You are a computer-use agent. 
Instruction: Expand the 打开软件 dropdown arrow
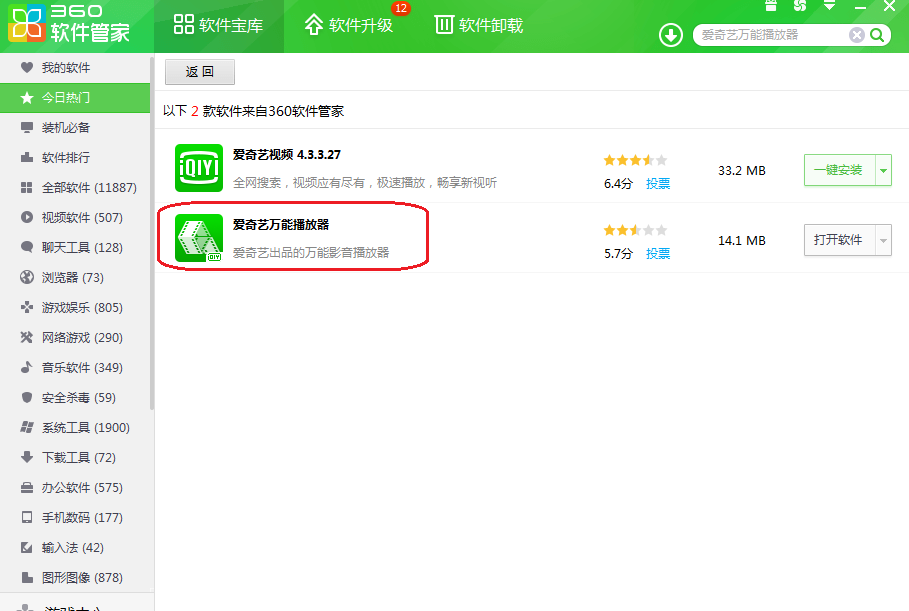click(x=883, y=240)
